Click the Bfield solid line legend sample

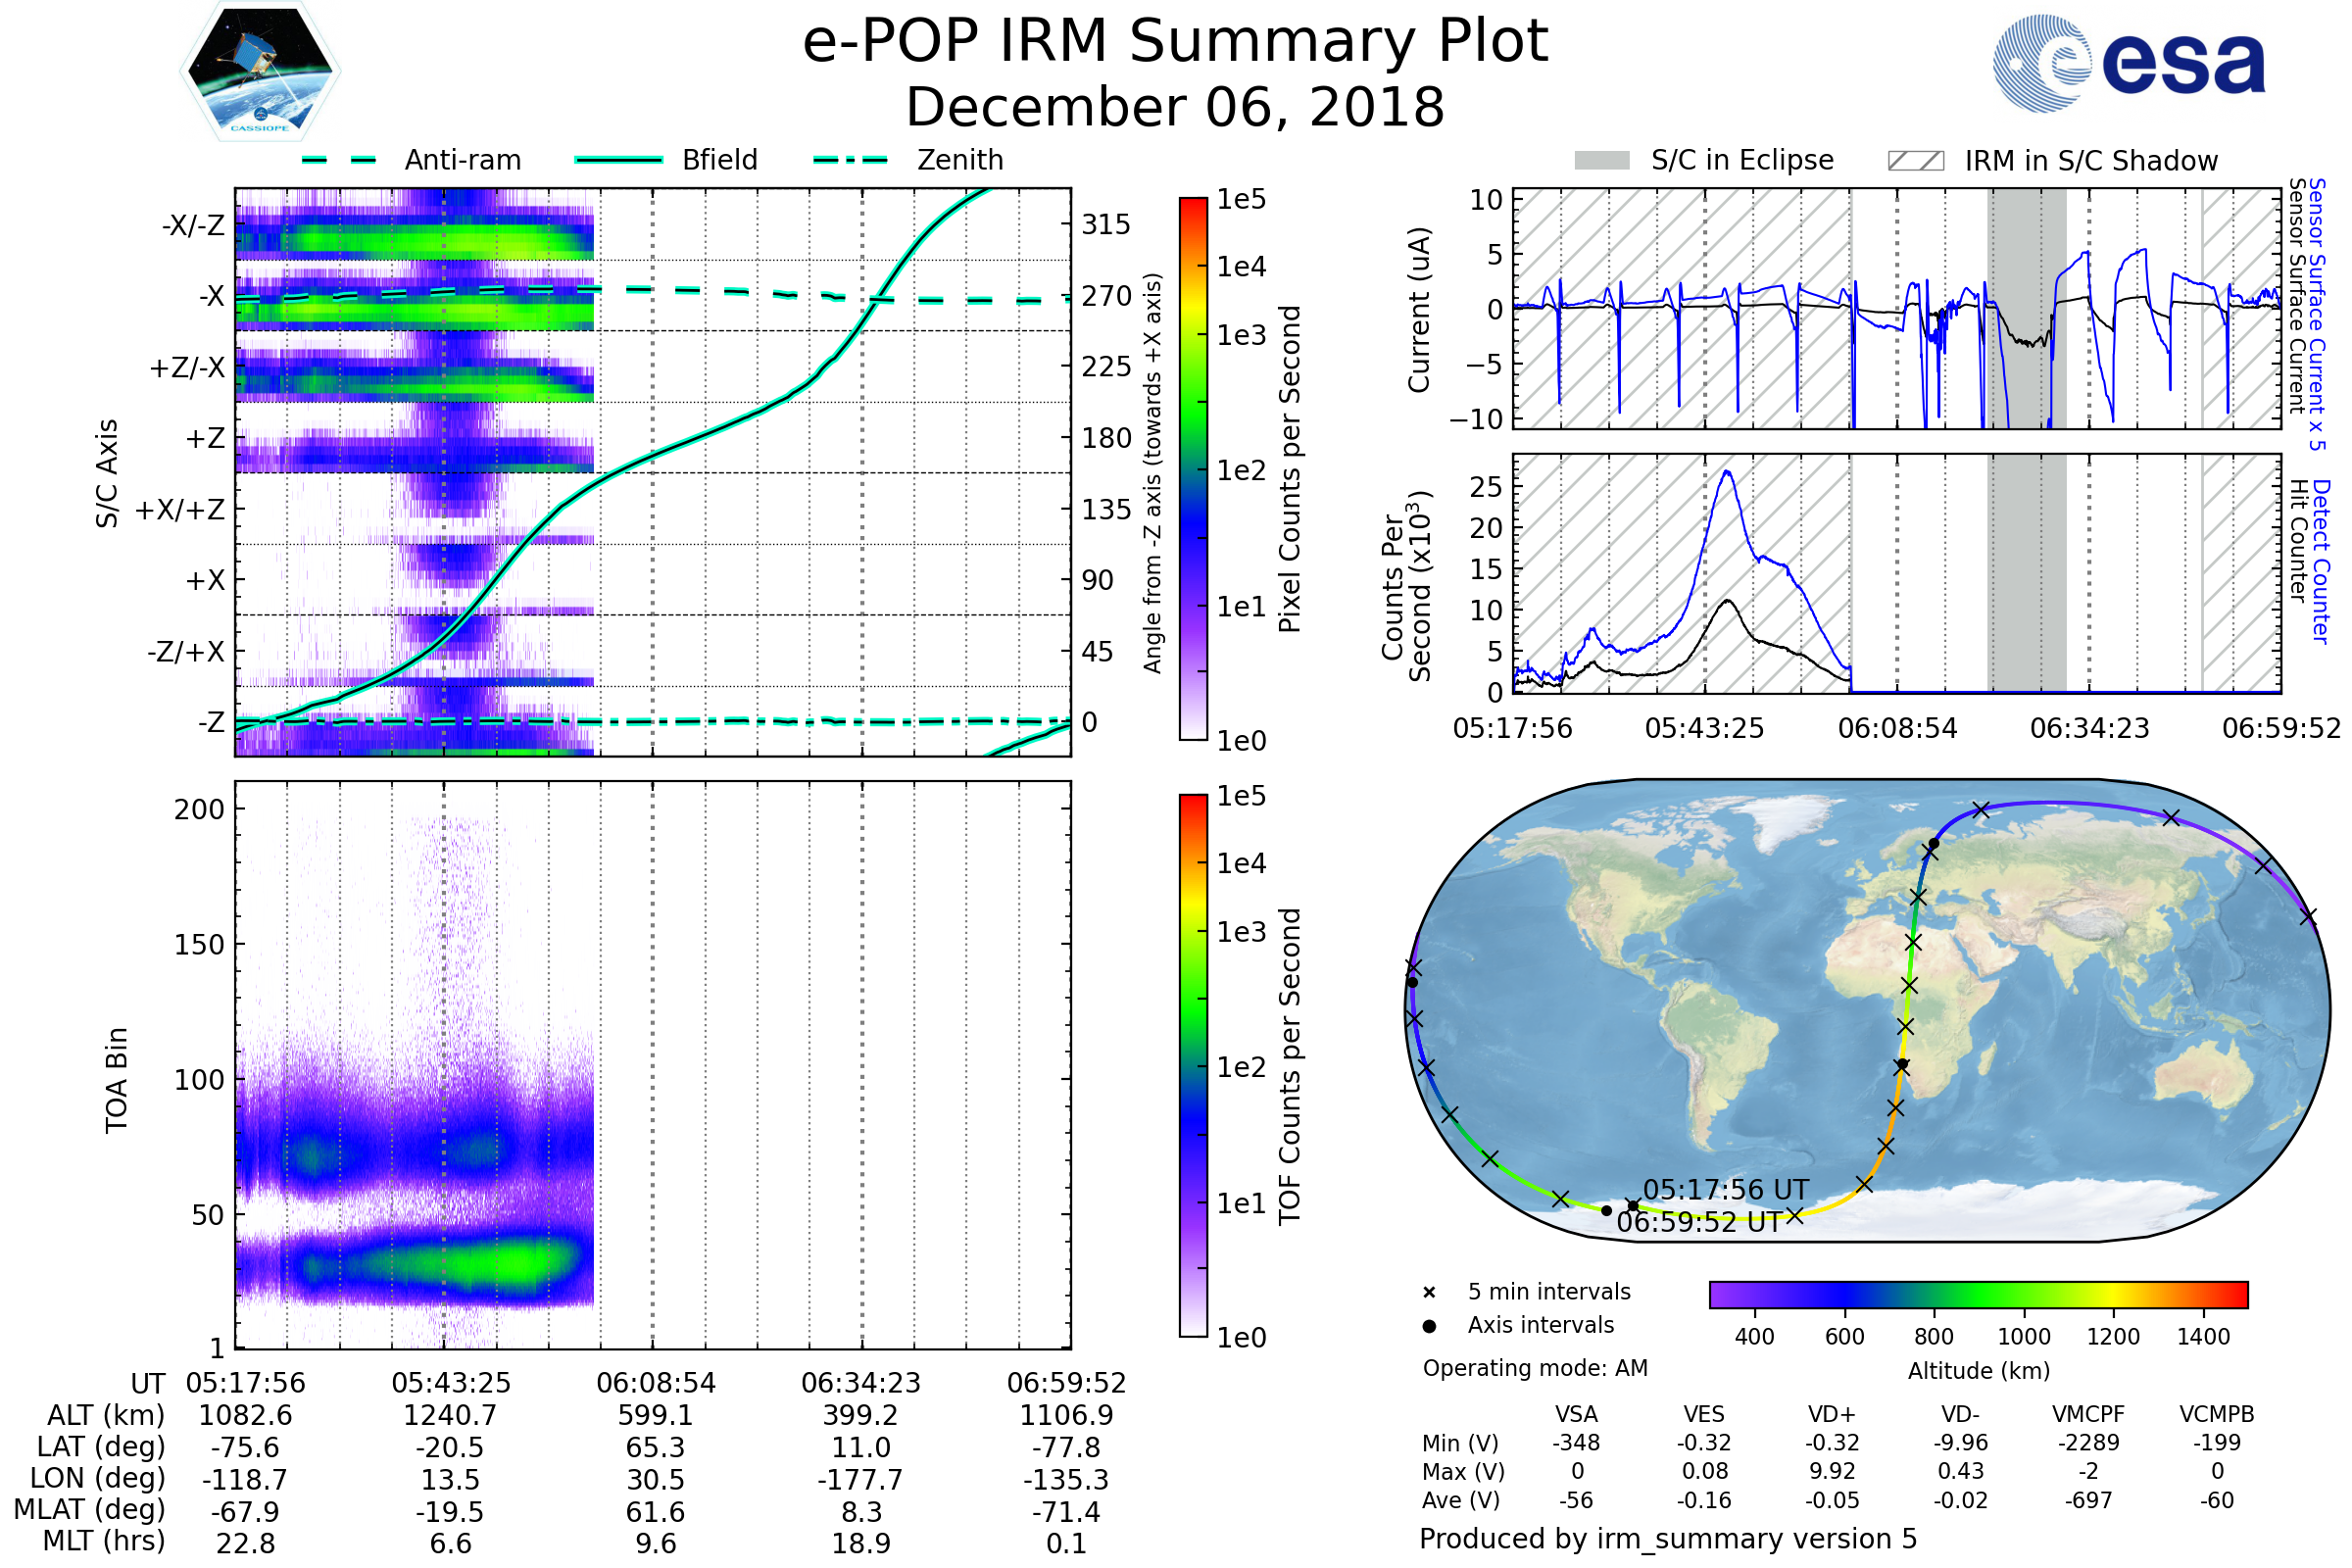[x=618, y=160]
